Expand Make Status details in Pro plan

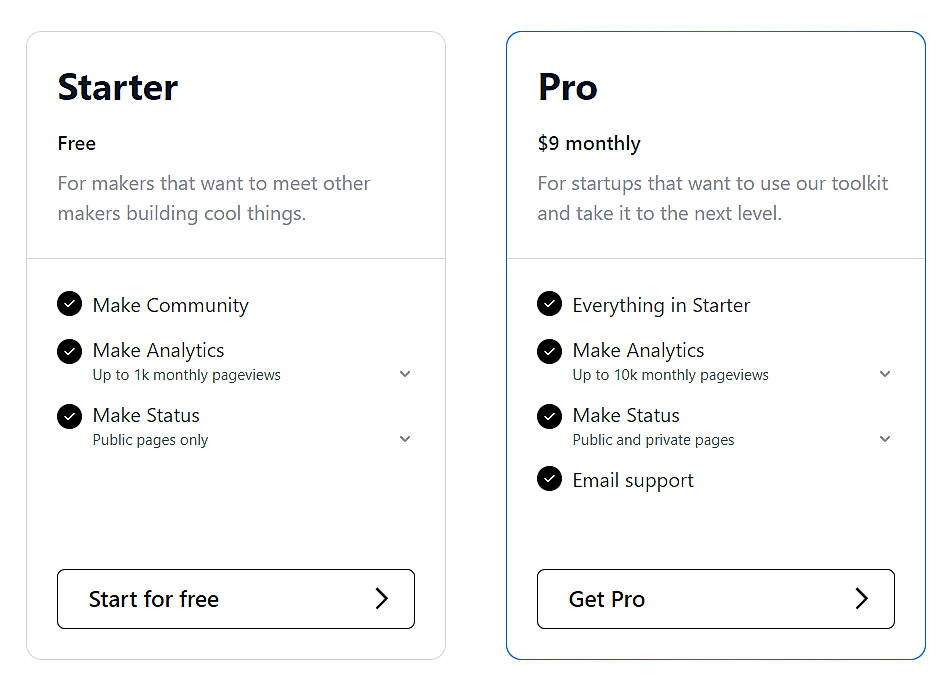click(x=885, y=438)
